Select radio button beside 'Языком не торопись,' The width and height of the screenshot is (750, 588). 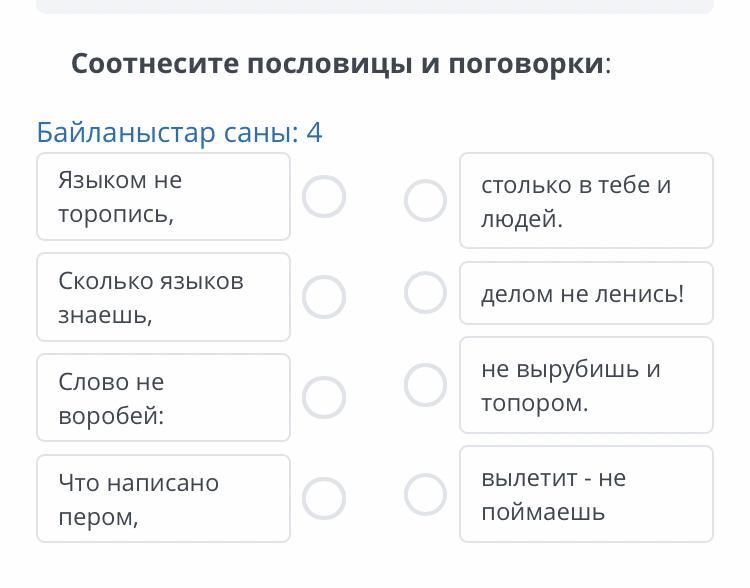[324, 197]
